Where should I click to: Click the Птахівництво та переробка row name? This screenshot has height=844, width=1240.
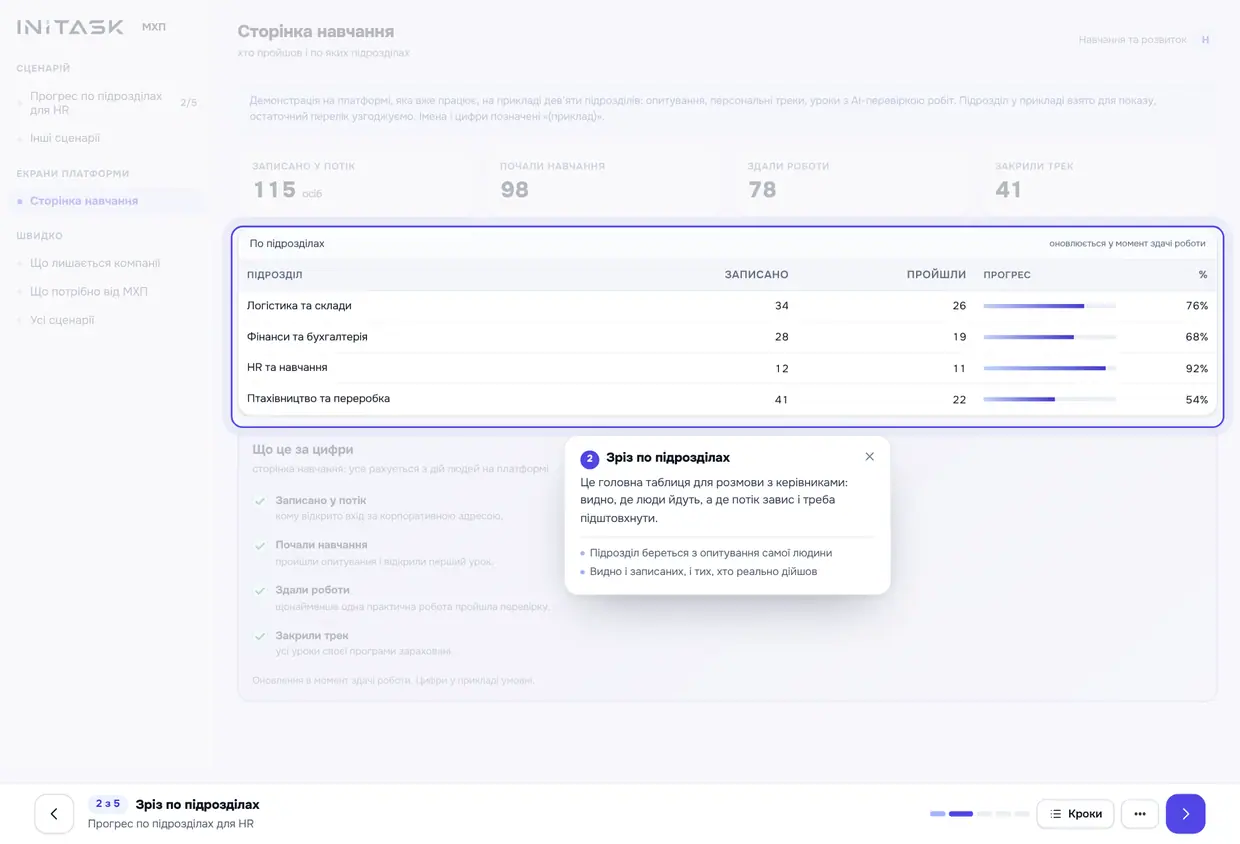pos(318,399)
